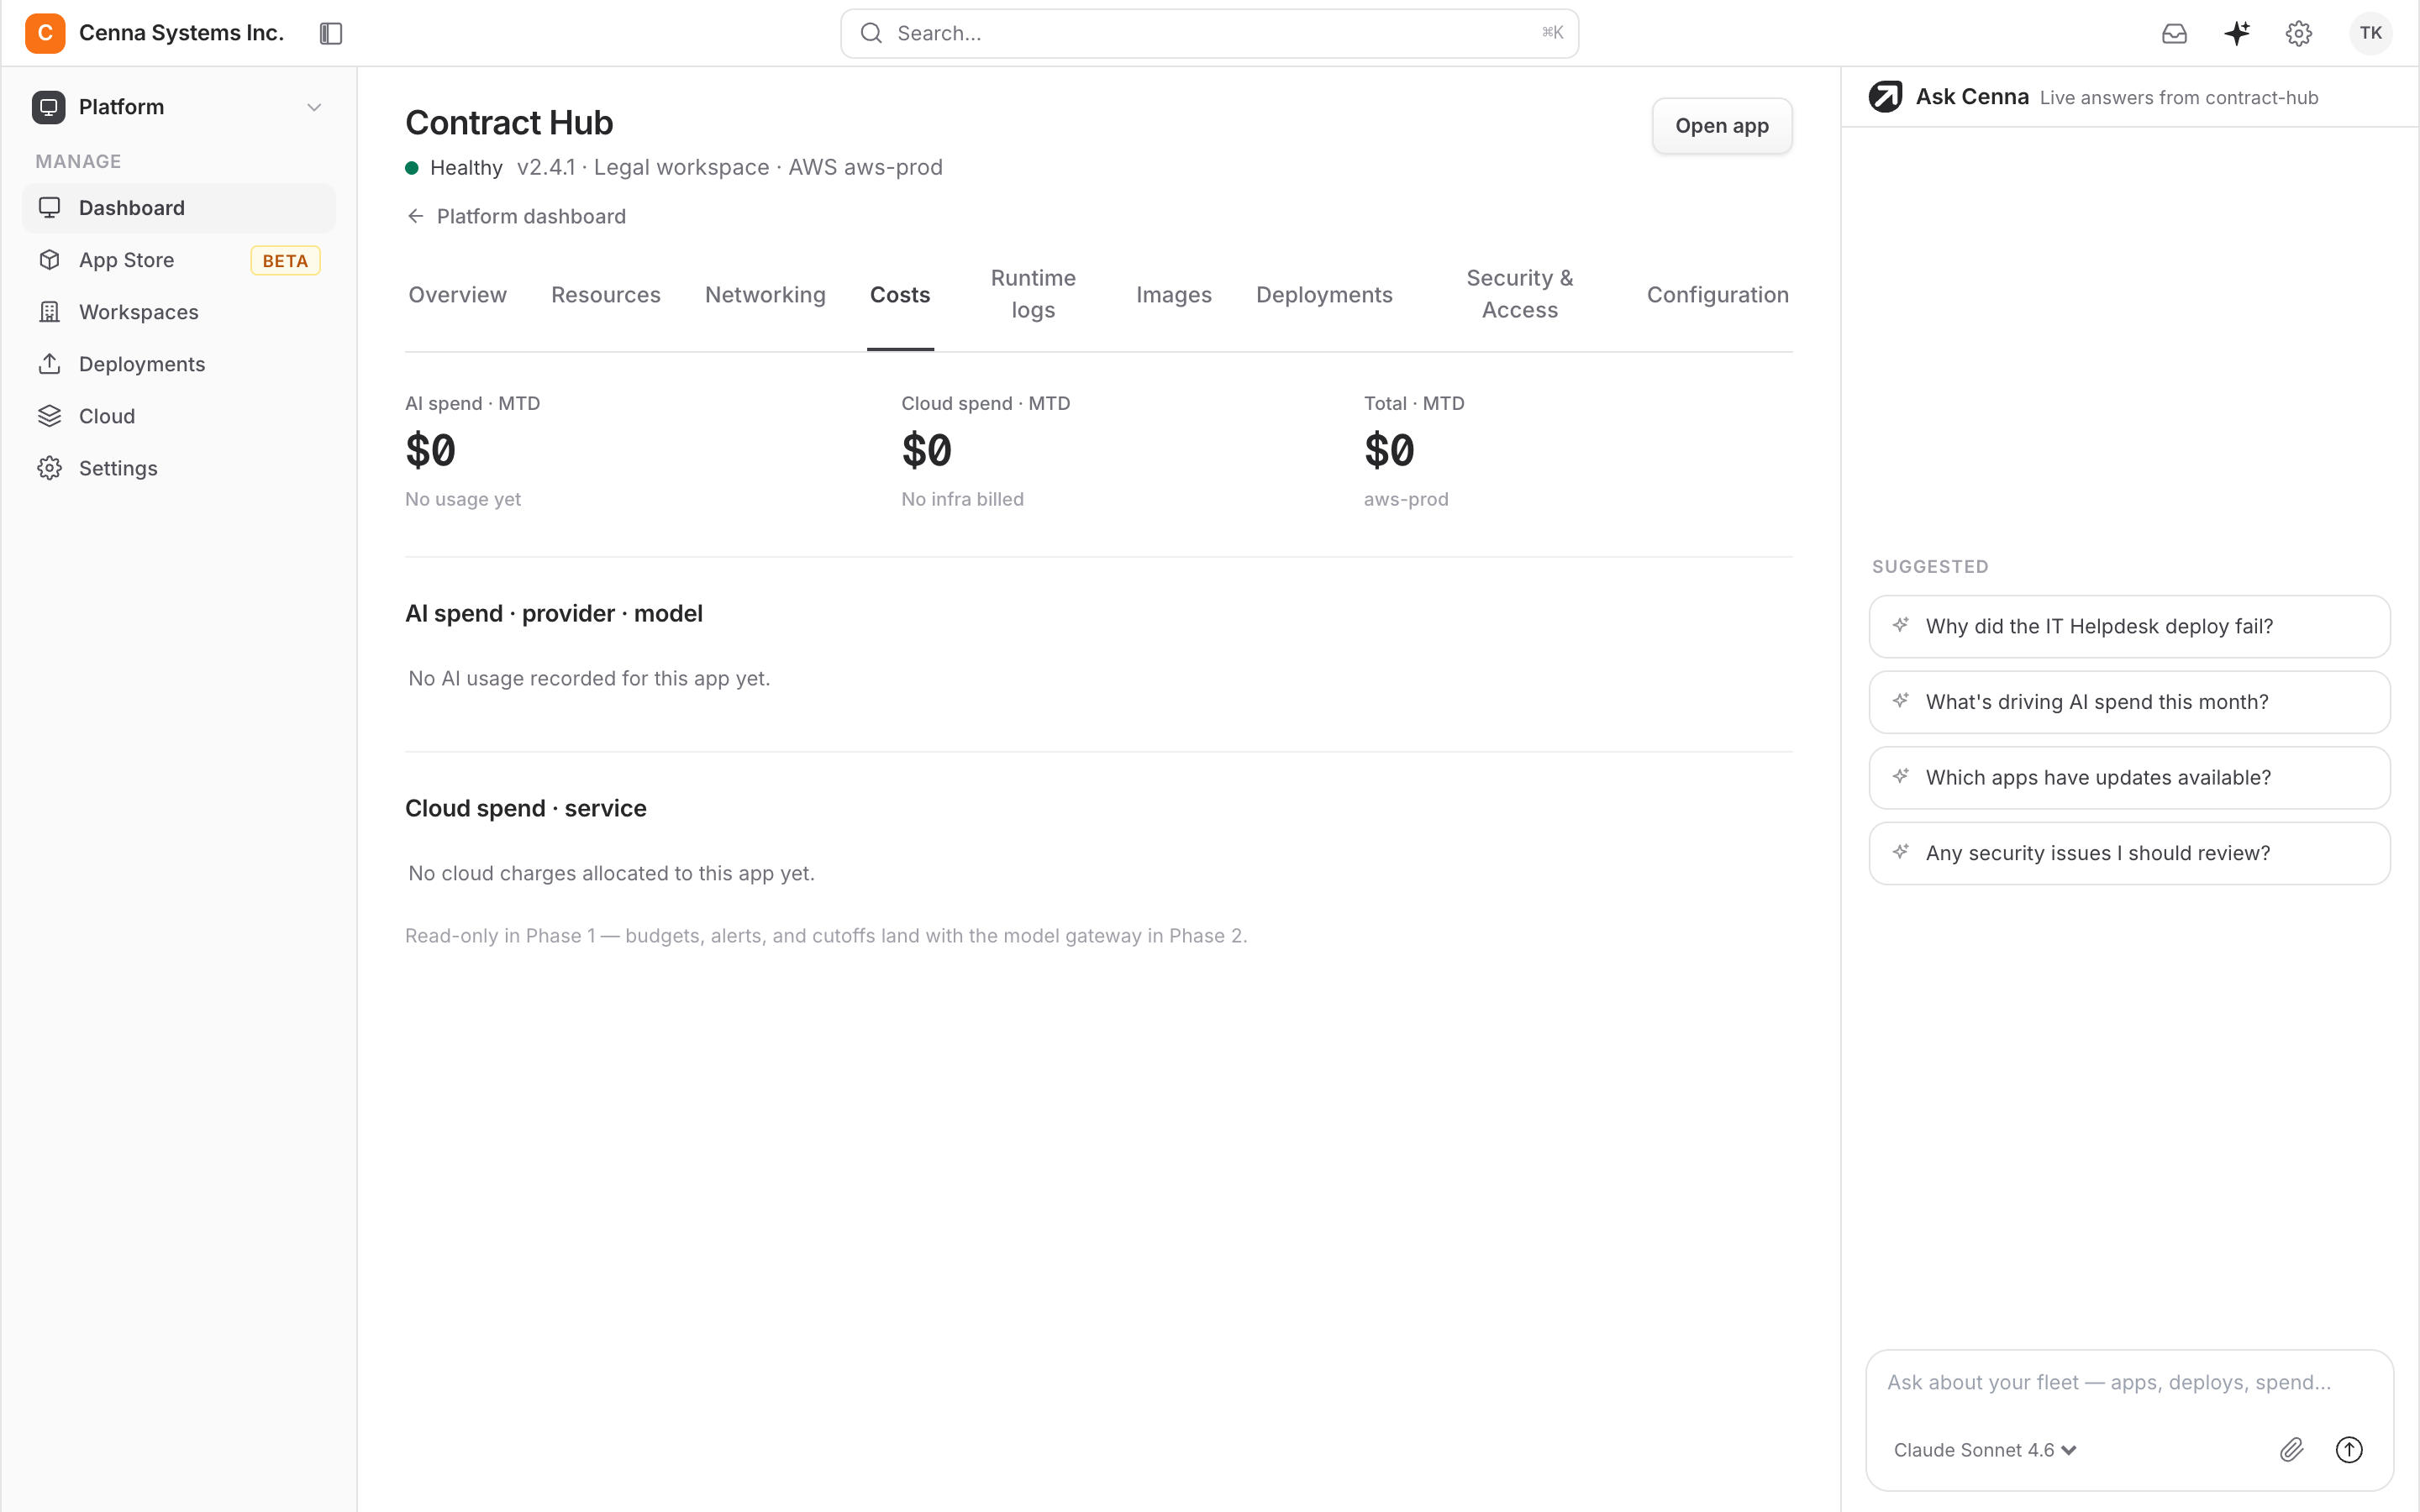This screenshot has width=2420, height=1512.
Task: Ask about security issues to review
Action: pyautogui.click(x=2129, y=853)
